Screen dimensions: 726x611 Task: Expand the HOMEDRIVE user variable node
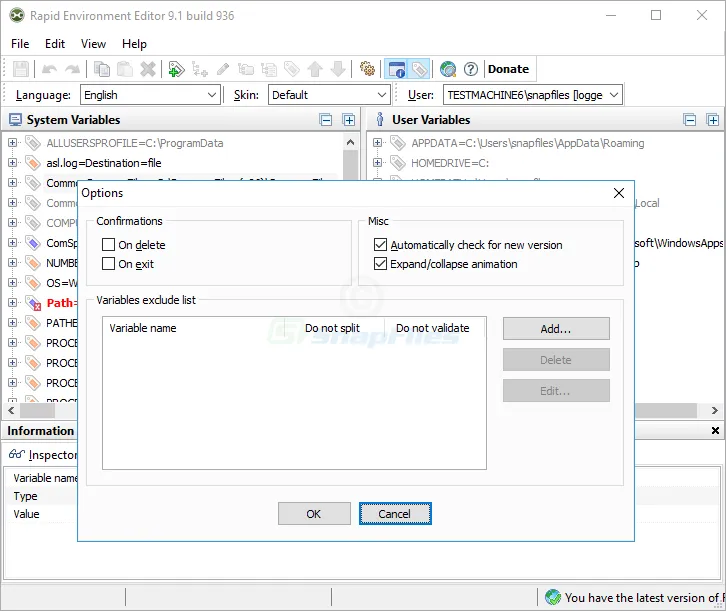377,162
